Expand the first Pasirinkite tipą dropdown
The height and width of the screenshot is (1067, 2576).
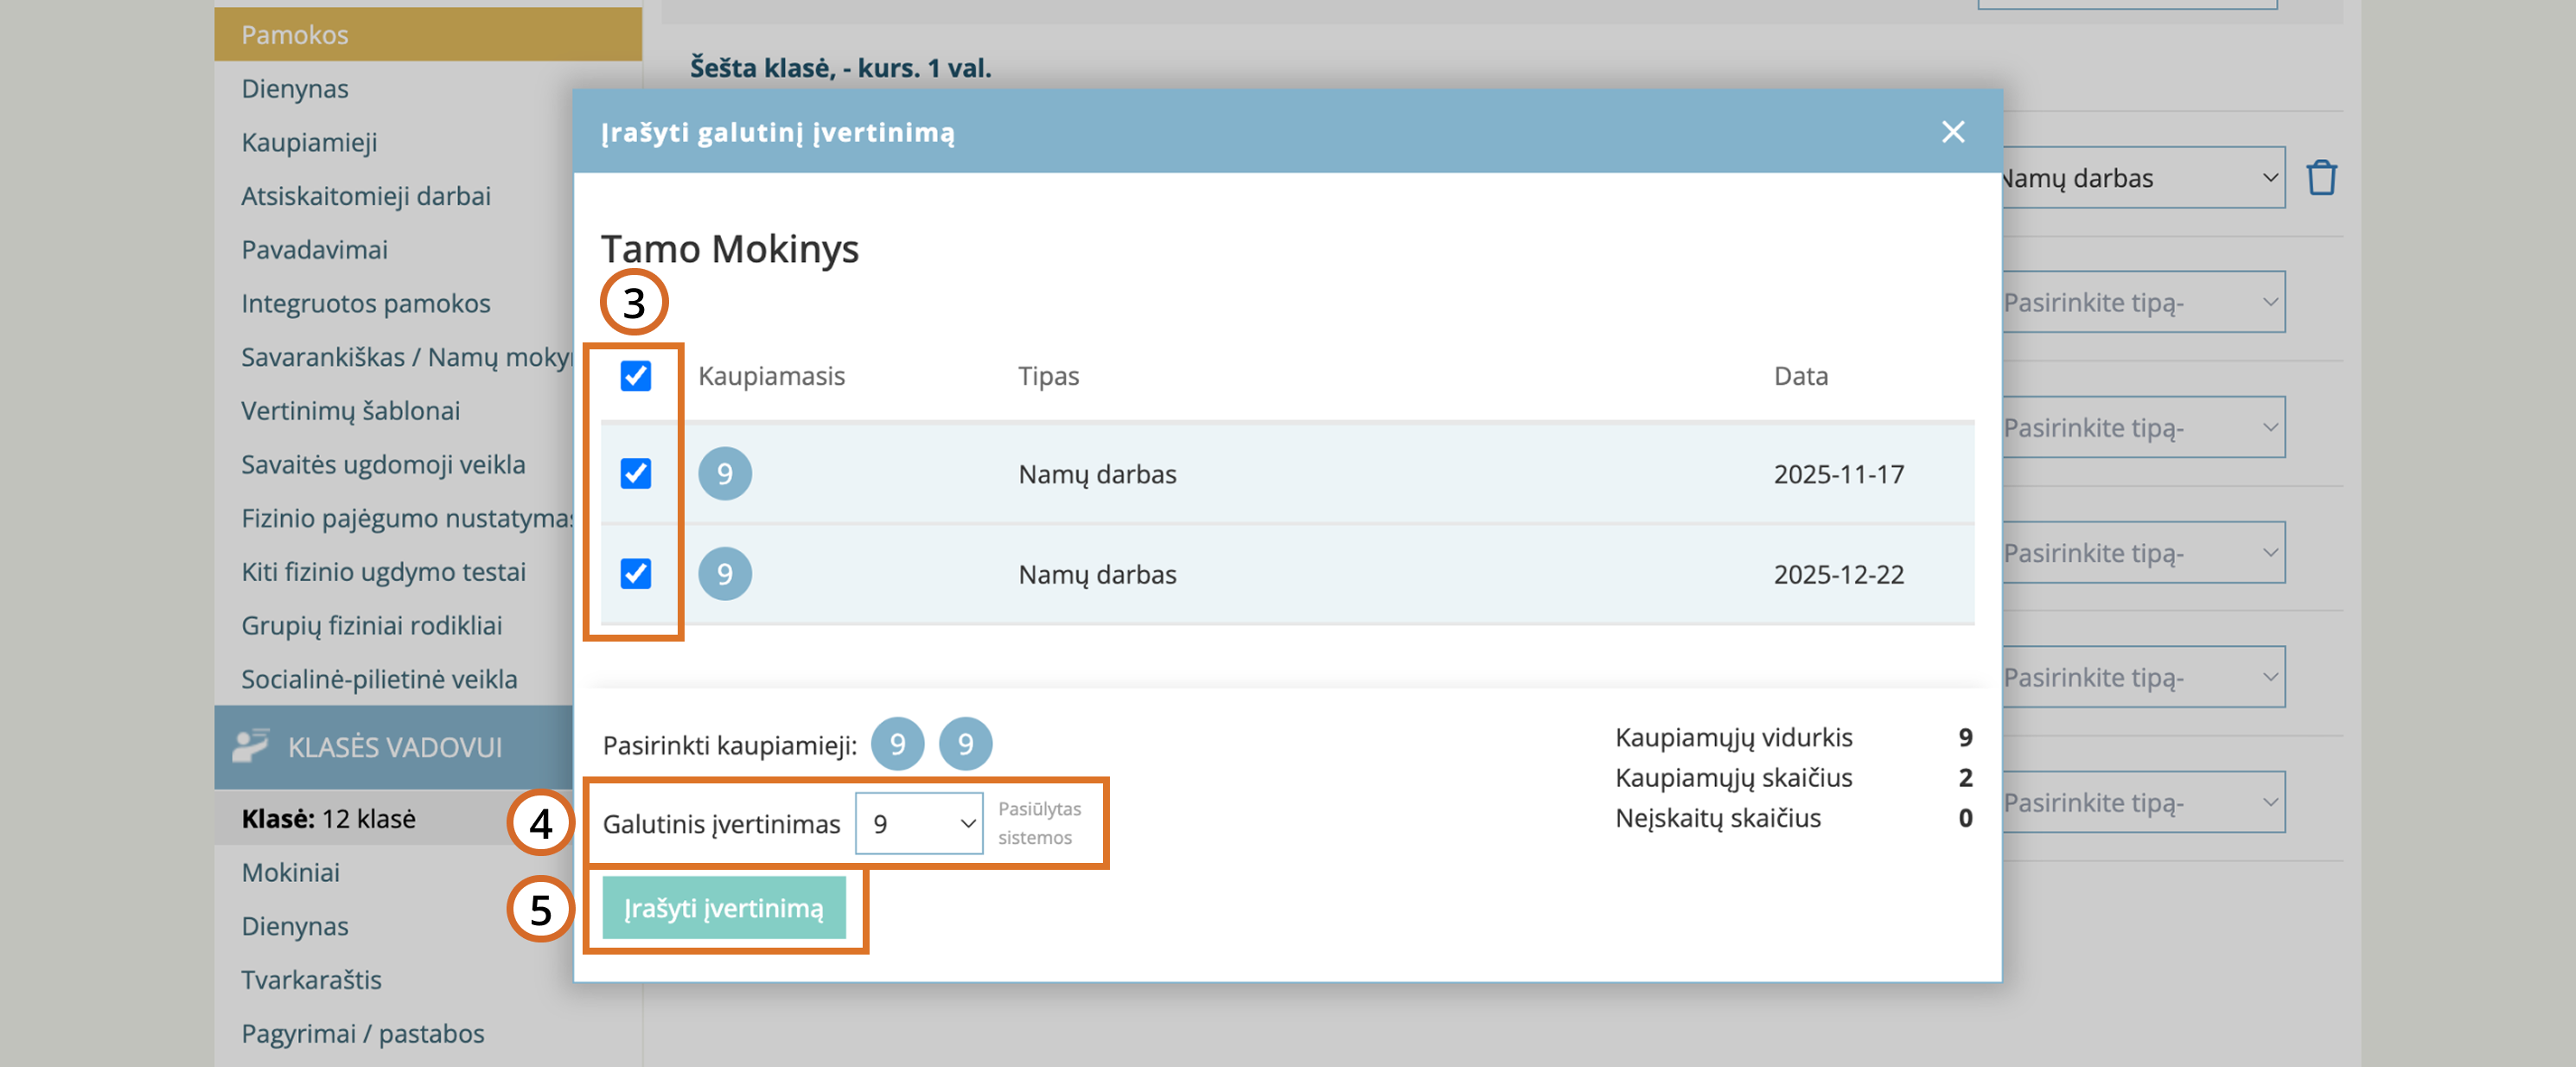pyautogui.click(x=2140, y=303)
